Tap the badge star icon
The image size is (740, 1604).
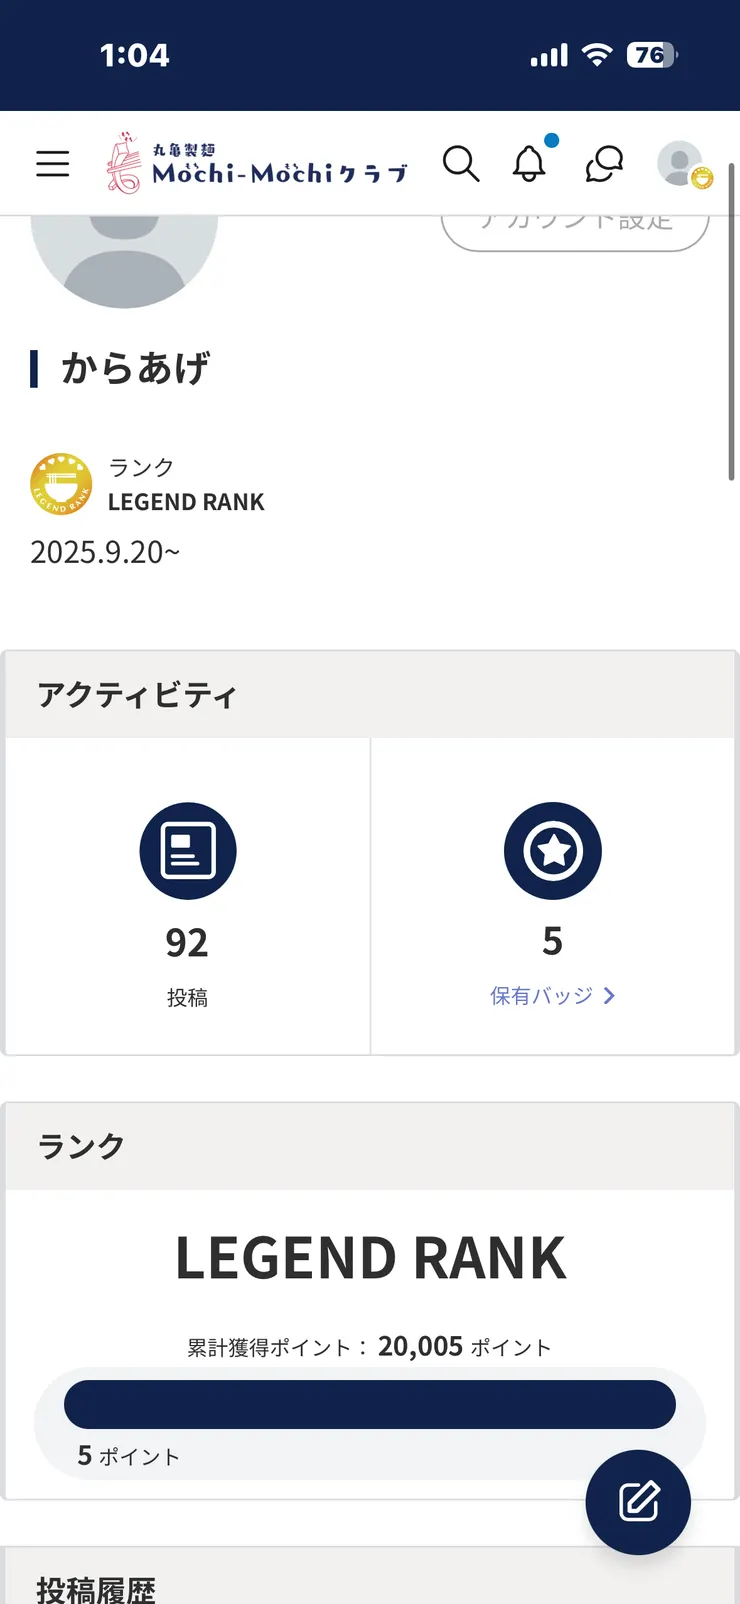click(553, 851)
